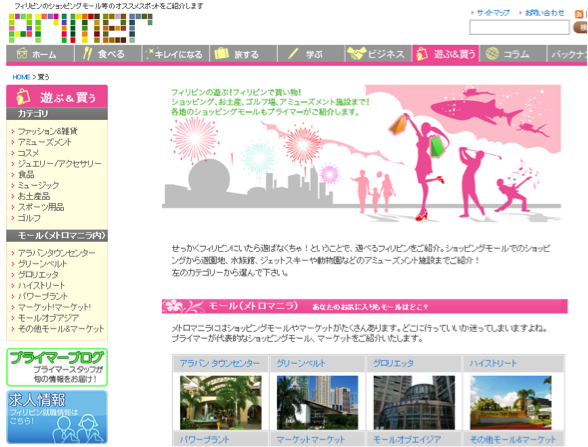This screenshot has width=588, height=447.
Task: Click the Primer mosaic logo
Action: 80,28
